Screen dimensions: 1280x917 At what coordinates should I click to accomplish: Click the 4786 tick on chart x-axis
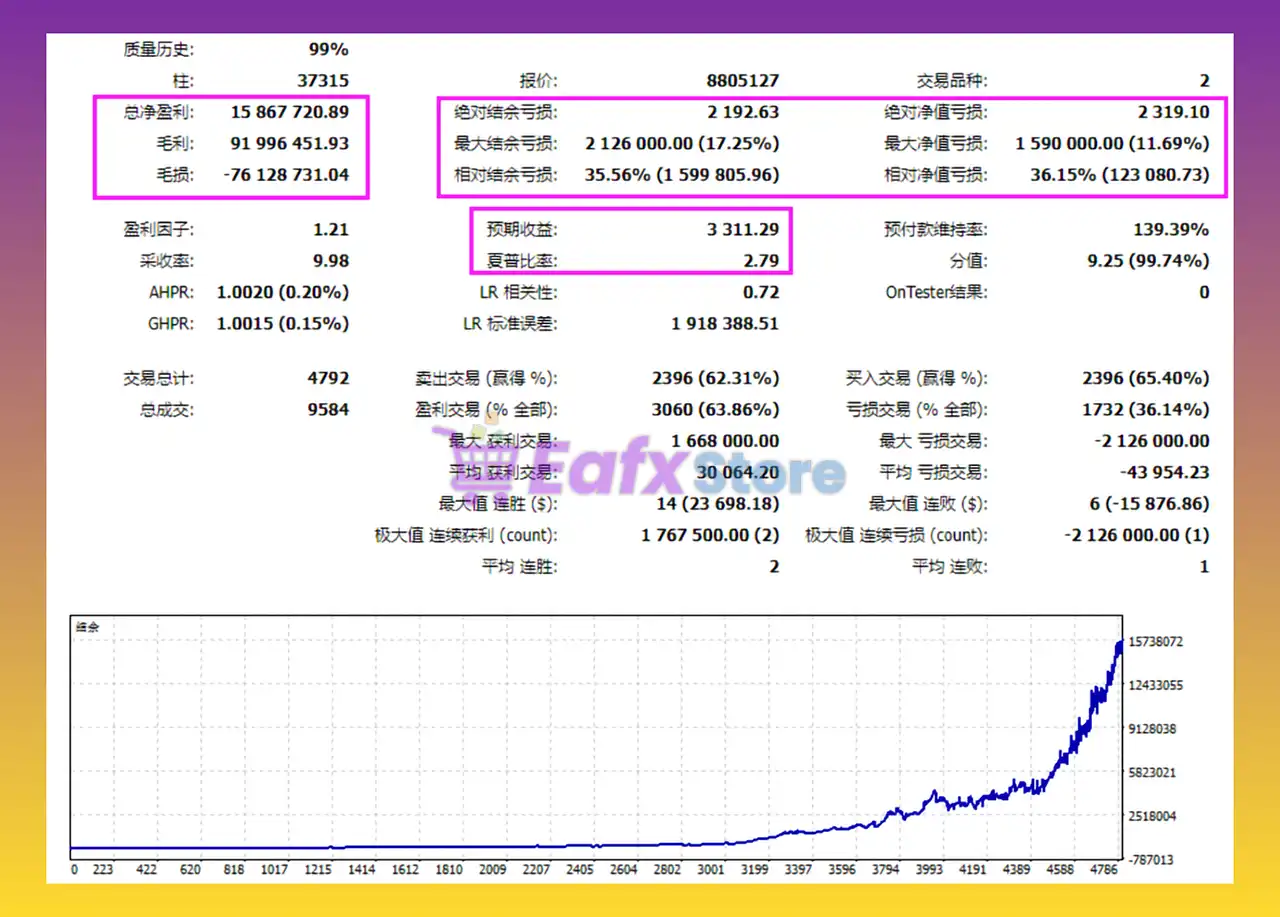pyautogui.click(x=1103, y=870)
